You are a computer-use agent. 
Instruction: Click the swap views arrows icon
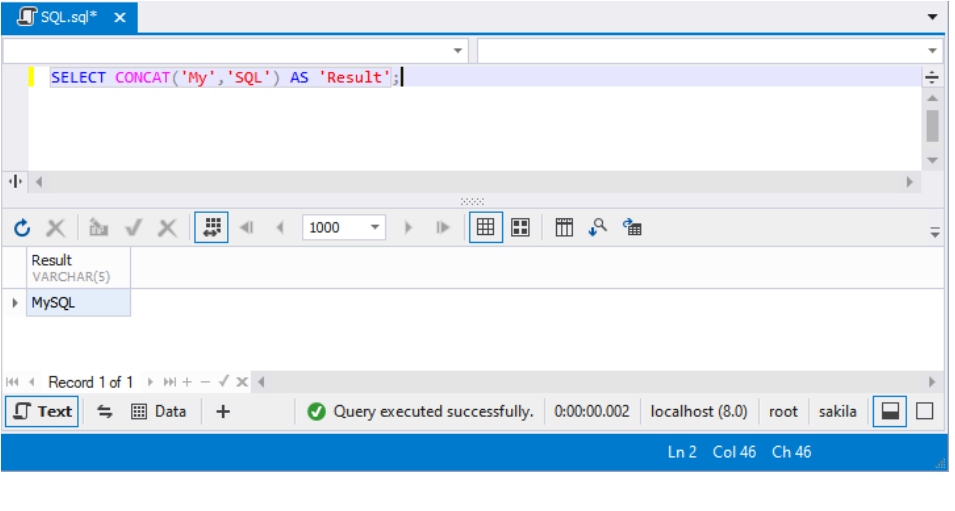(x=105, y=412)
